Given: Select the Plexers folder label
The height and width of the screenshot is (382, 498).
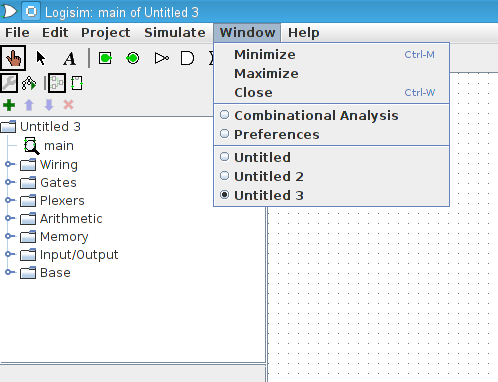Looking at the screenshot, I should point(62,201).
